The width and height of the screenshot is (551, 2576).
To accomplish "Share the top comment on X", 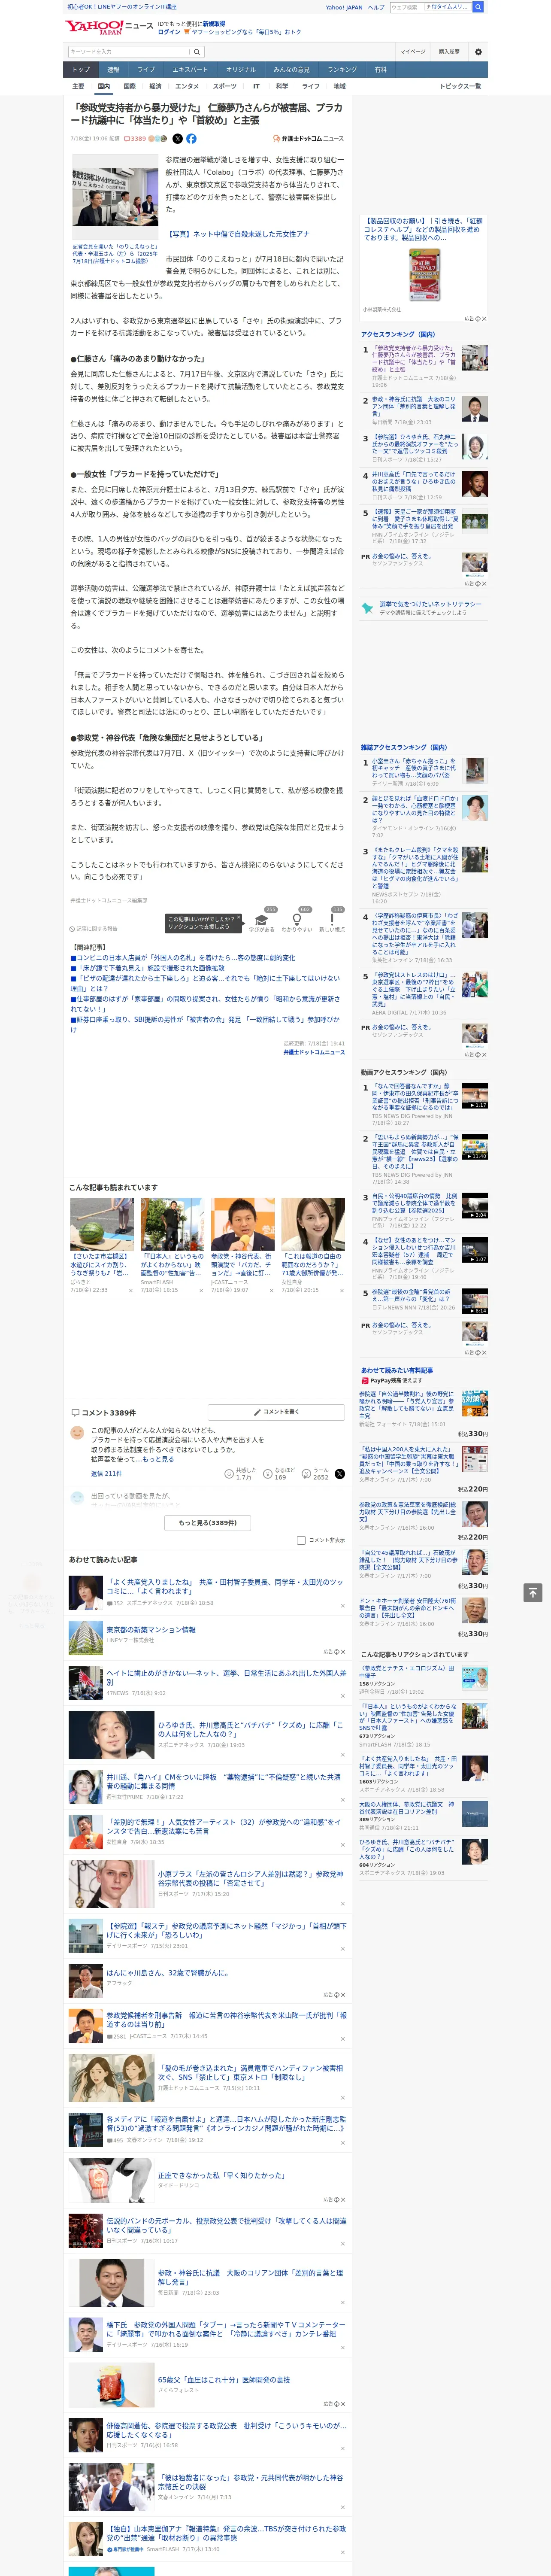I will pos(340,1474).
